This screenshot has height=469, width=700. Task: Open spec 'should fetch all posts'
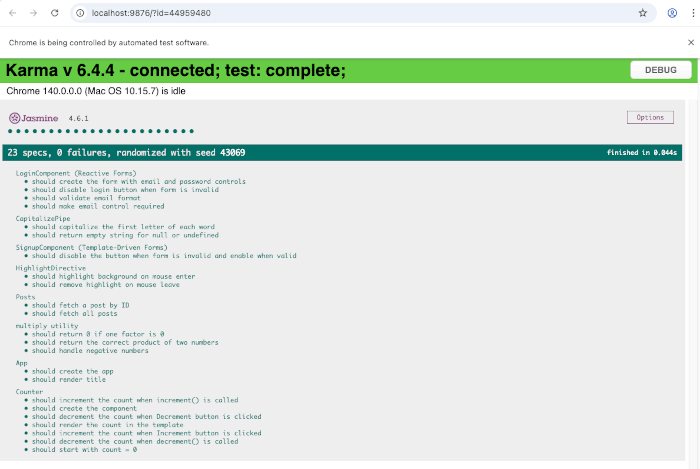coord(75,314)
